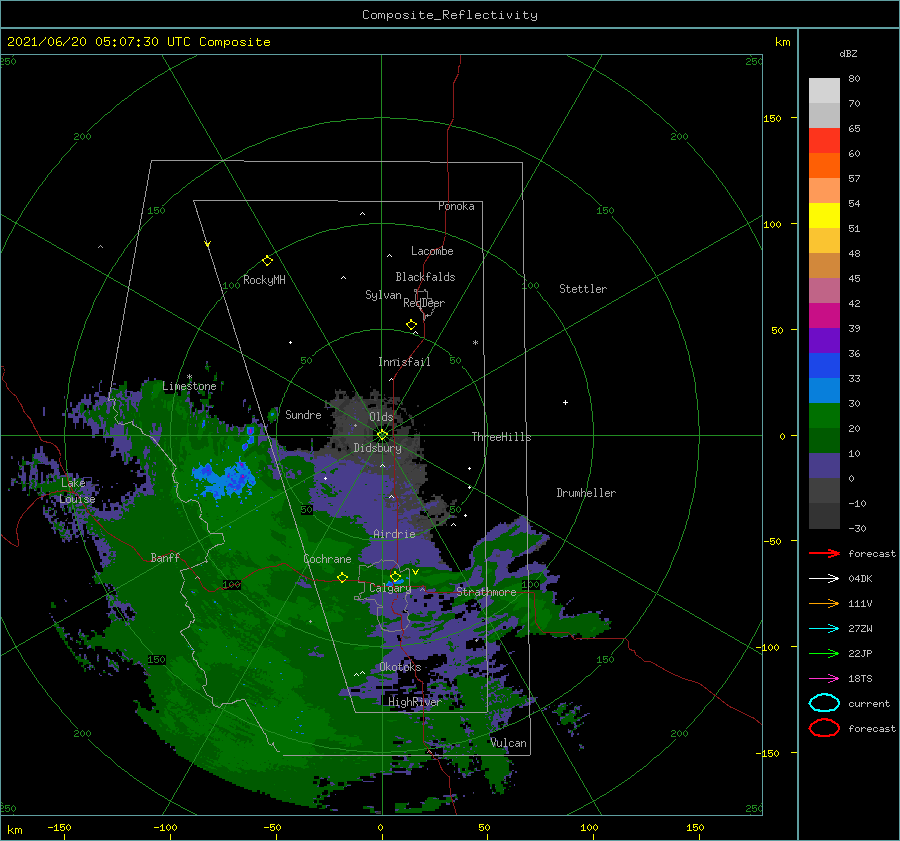Click the dBZ legend heading

(x=848, y=53)
